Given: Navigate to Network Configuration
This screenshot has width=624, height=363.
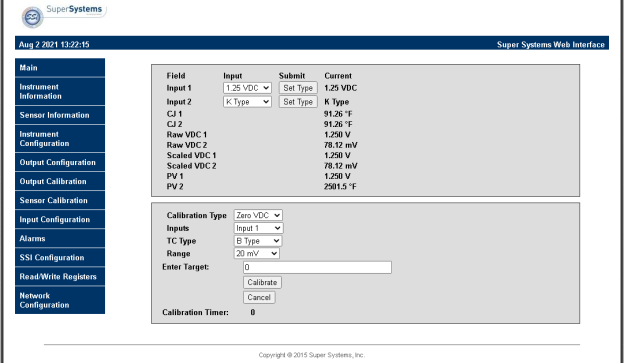Looking at the screenshot, I should [60, 300].
